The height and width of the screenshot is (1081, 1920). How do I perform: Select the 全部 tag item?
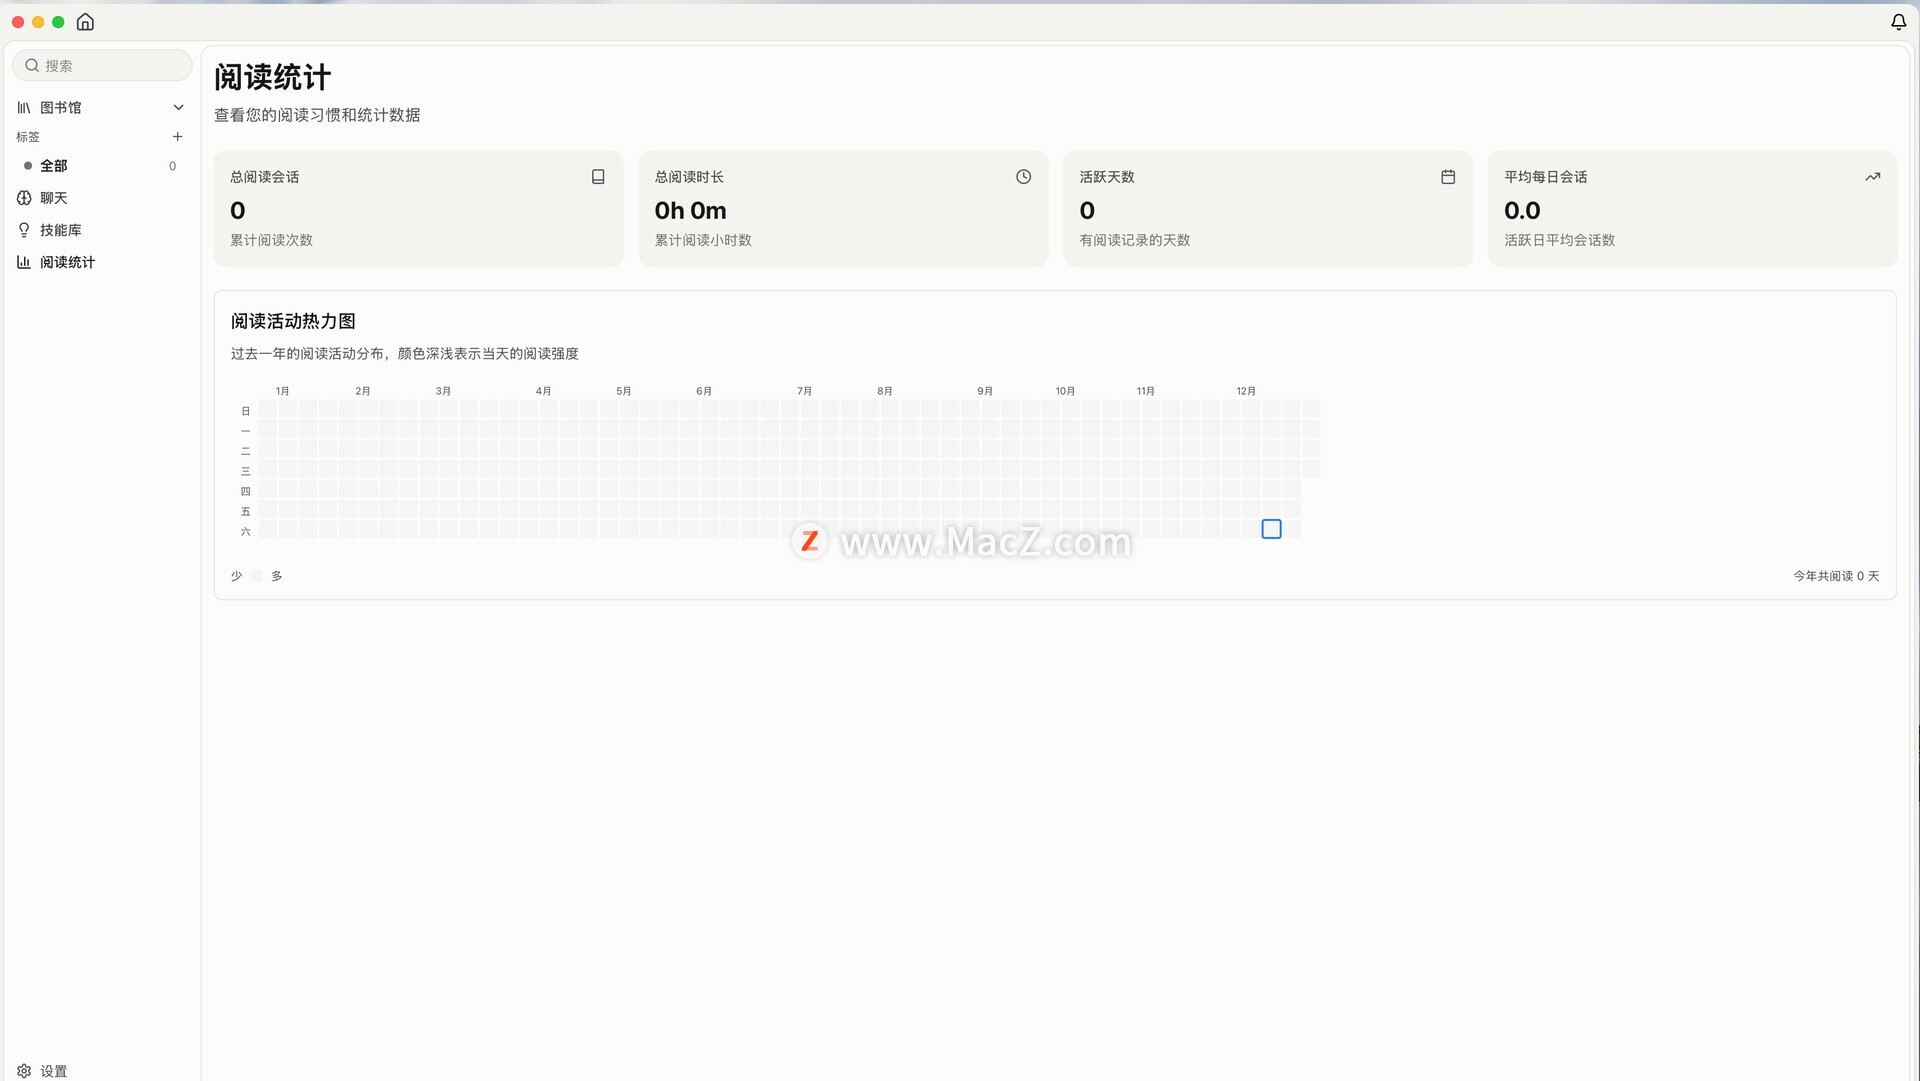click(x=54, y=166)
